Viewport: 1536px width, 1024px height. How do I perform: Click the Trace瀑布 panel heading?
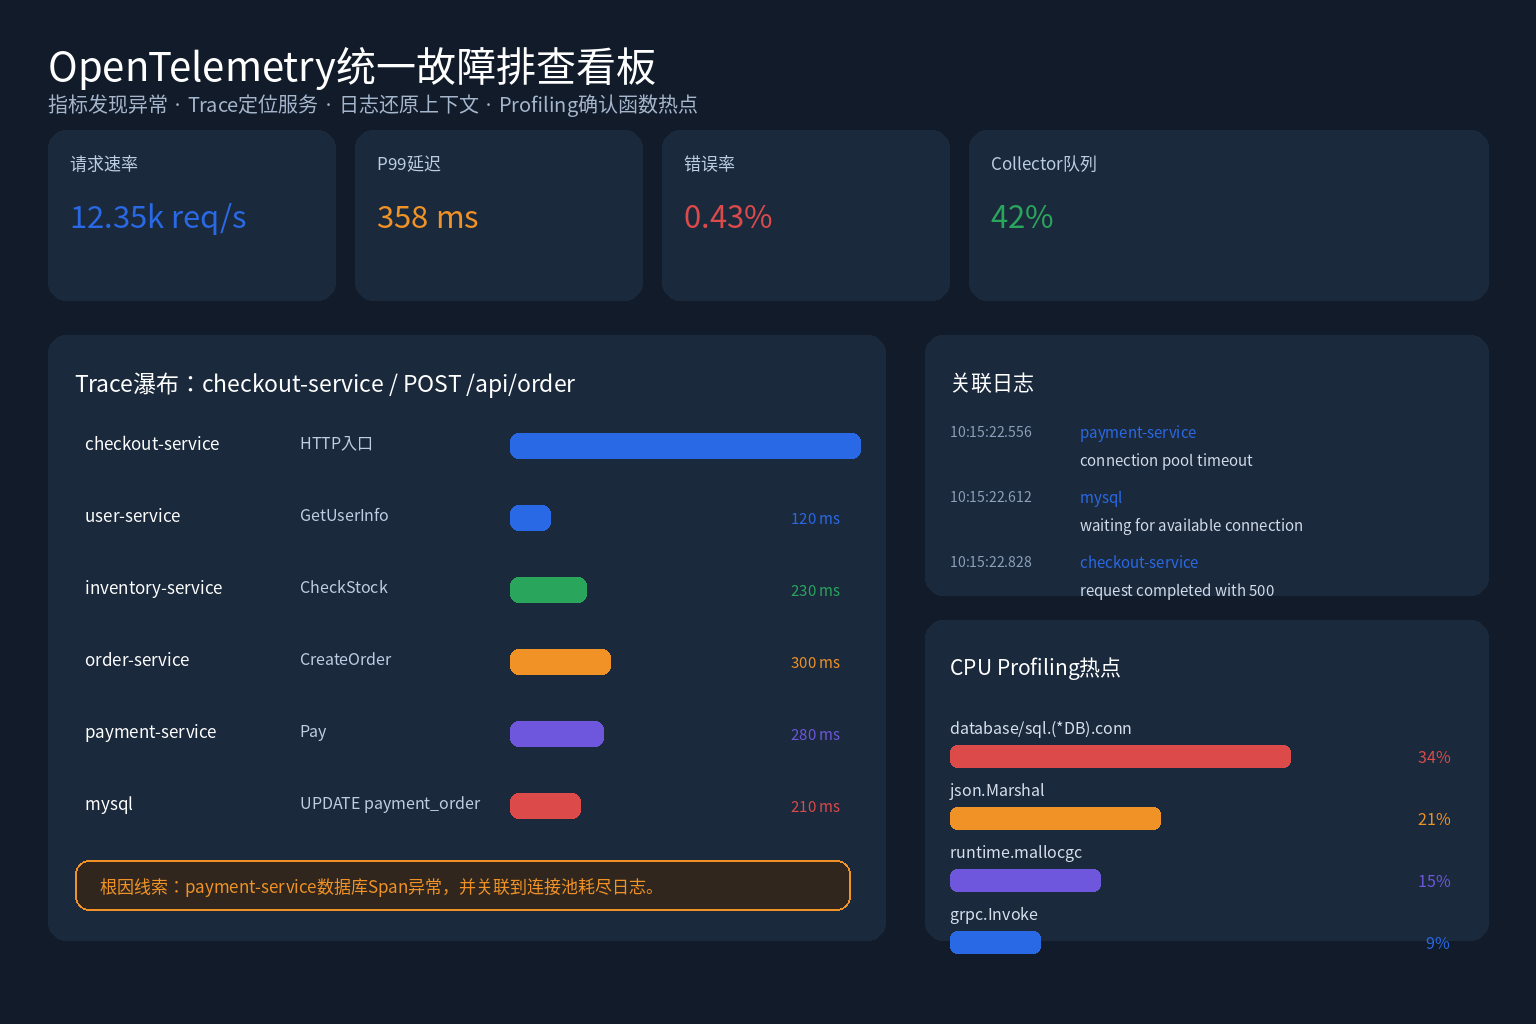[325, 383]
